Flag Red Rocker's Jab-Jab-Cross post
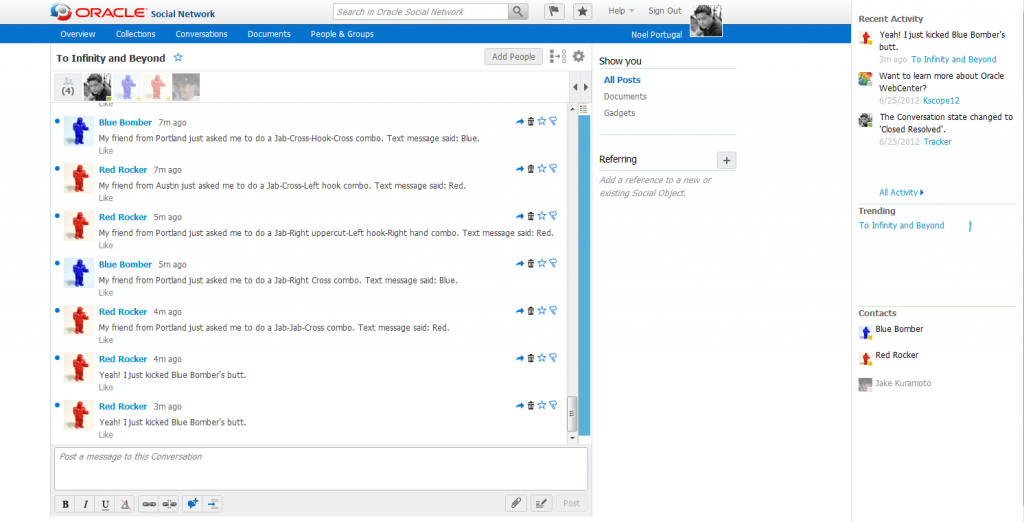 [x=553, y=311]
